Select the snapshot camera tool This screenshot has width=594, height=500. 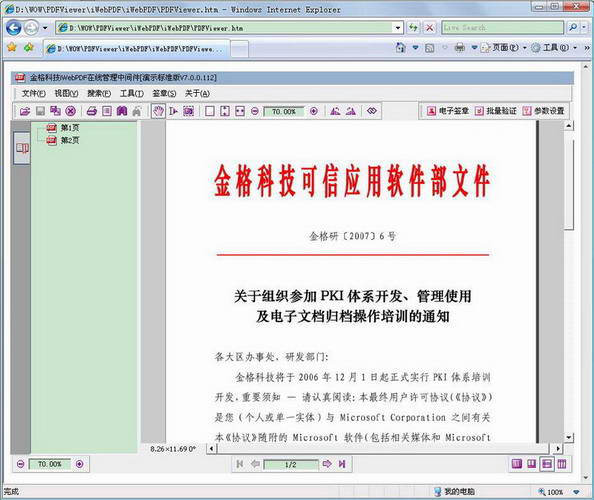[x=189, y=111]
